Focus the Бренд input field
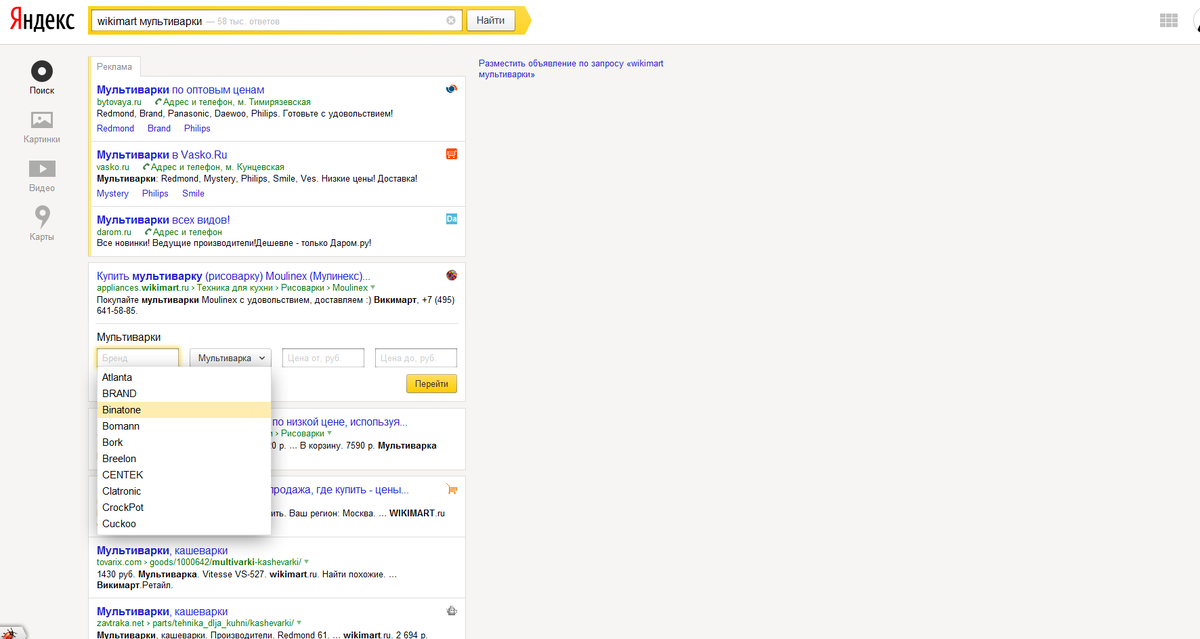Image resolution: width=1200 pixels, height=639 pixels. pyautogui.click(x=138, y=357)
